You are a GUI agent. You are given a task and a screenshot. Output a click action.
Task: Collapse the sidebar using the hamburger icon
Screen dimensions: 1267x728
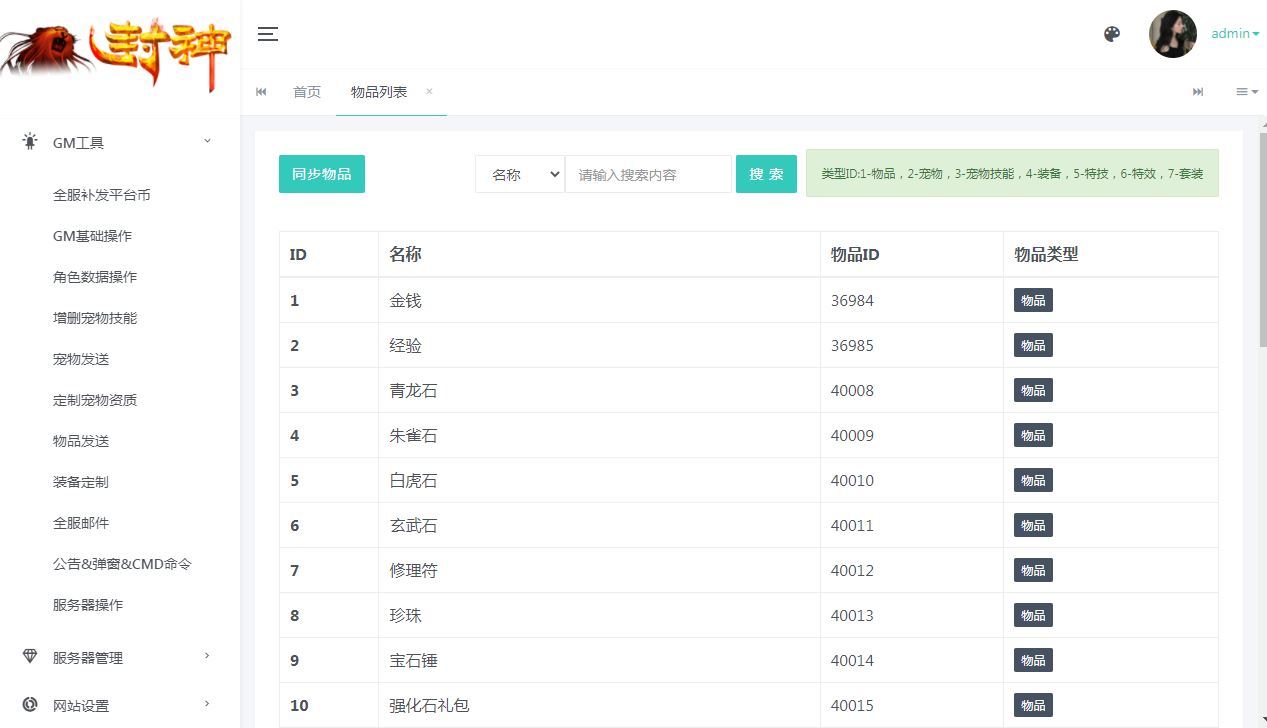pos(267,33)
